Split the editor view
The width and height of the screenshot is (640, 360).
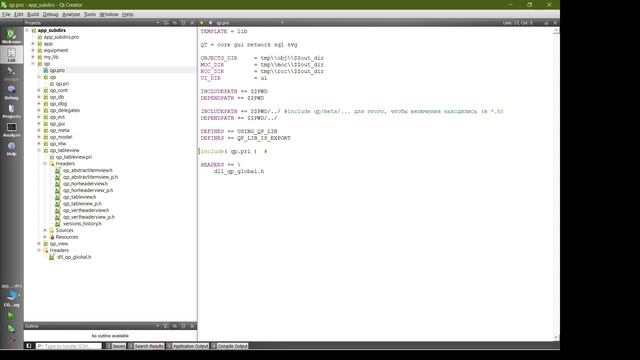click(x=546, y=23)
